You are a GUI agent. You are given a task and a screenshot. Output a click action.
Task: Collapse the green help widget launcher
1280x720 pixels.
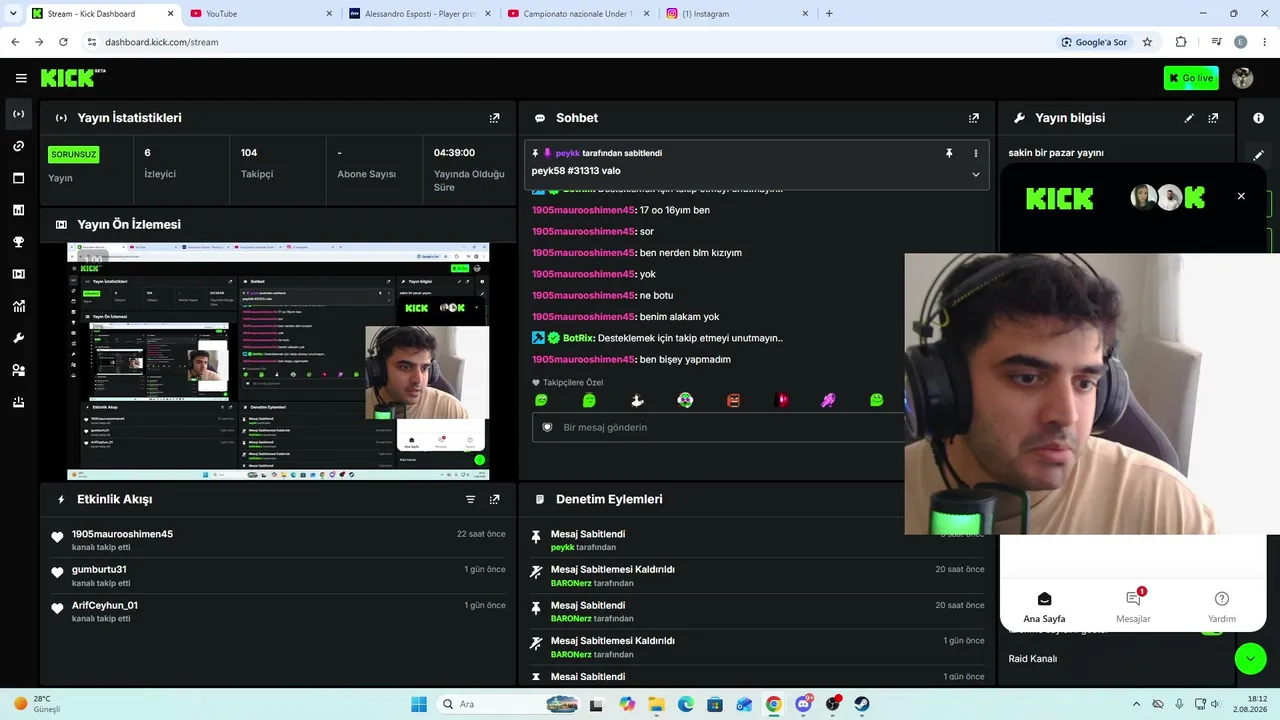1250,657
